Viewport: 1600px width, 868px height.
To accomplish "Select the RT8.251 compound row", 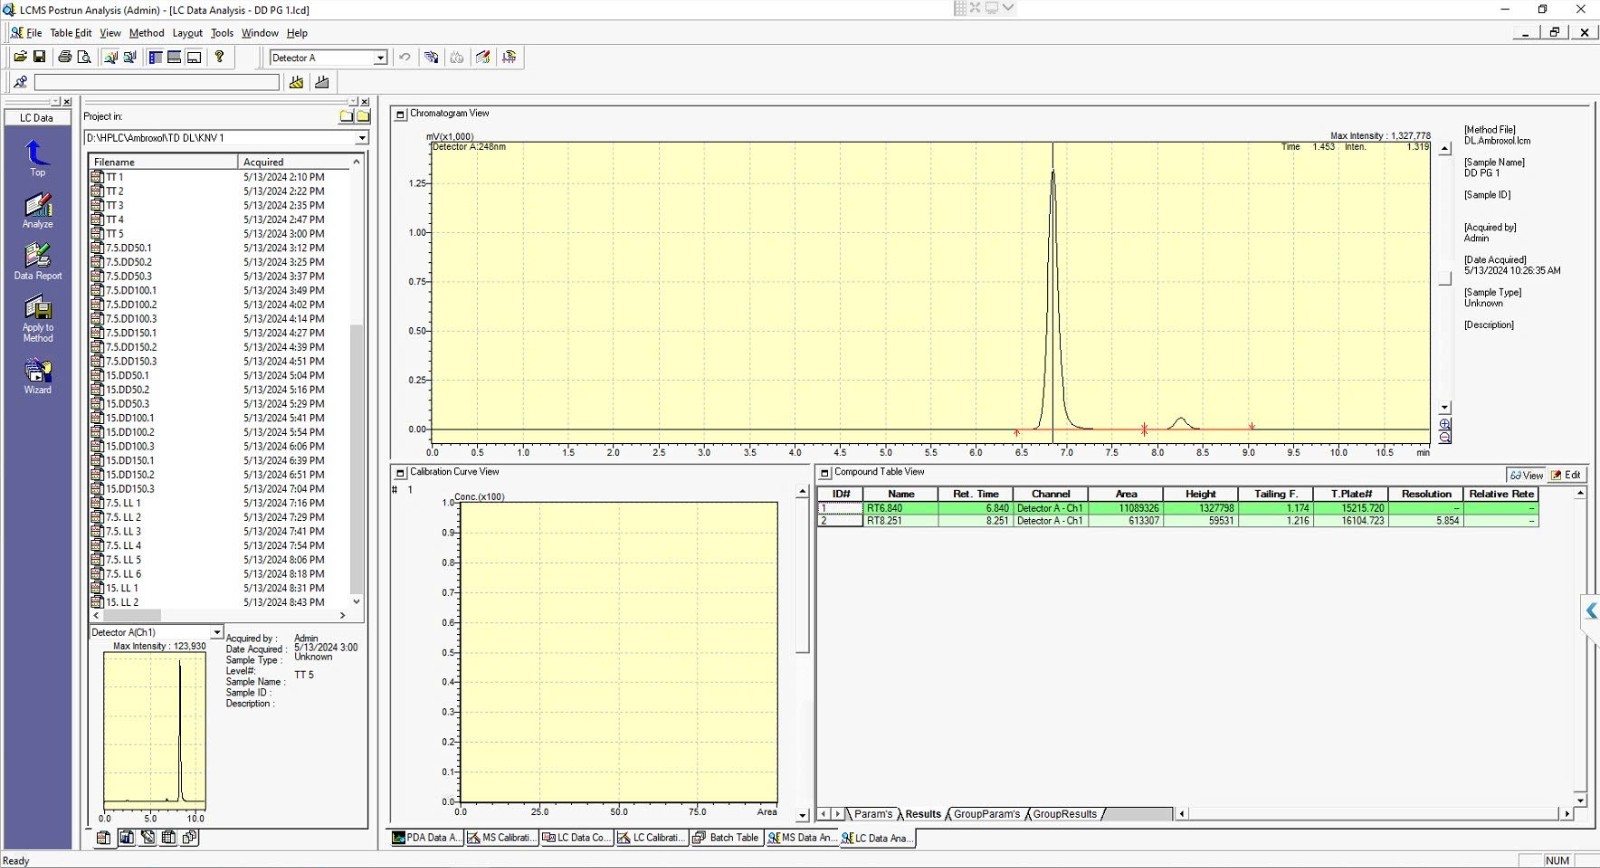I will tap(1177, 521).
